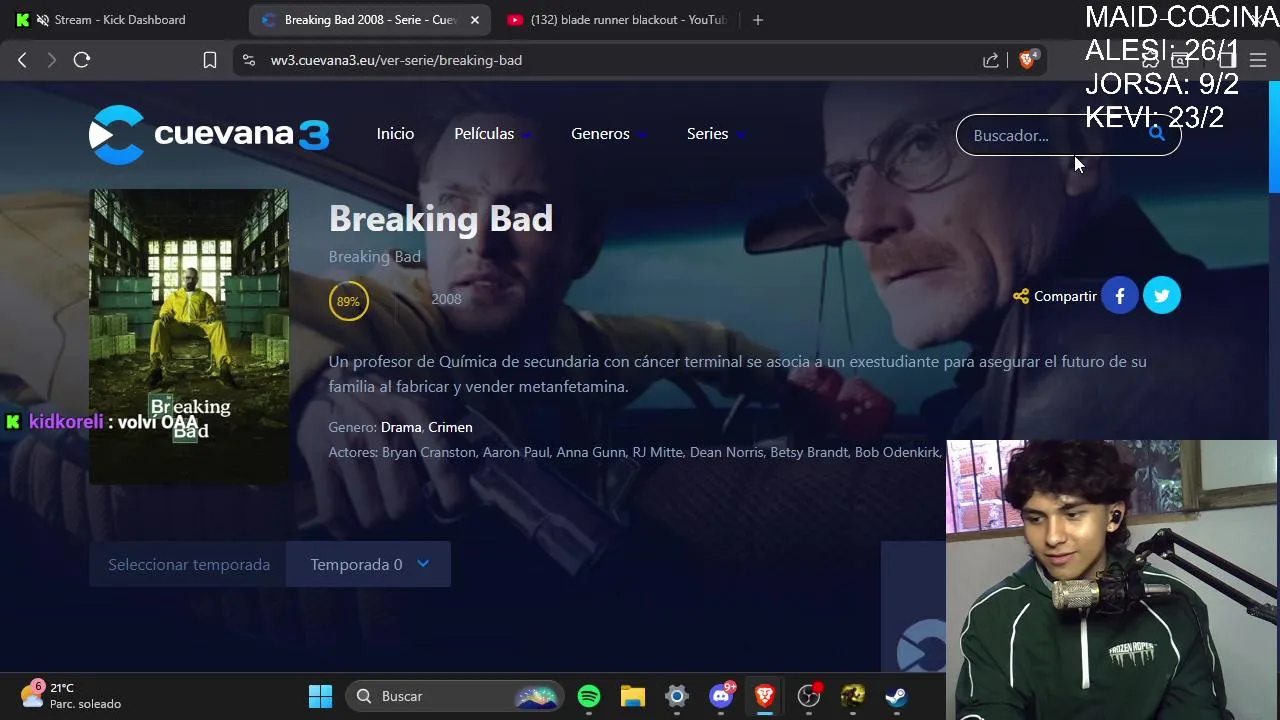Bookmark this page with the bookmark icon

click(x=210, y=60)
